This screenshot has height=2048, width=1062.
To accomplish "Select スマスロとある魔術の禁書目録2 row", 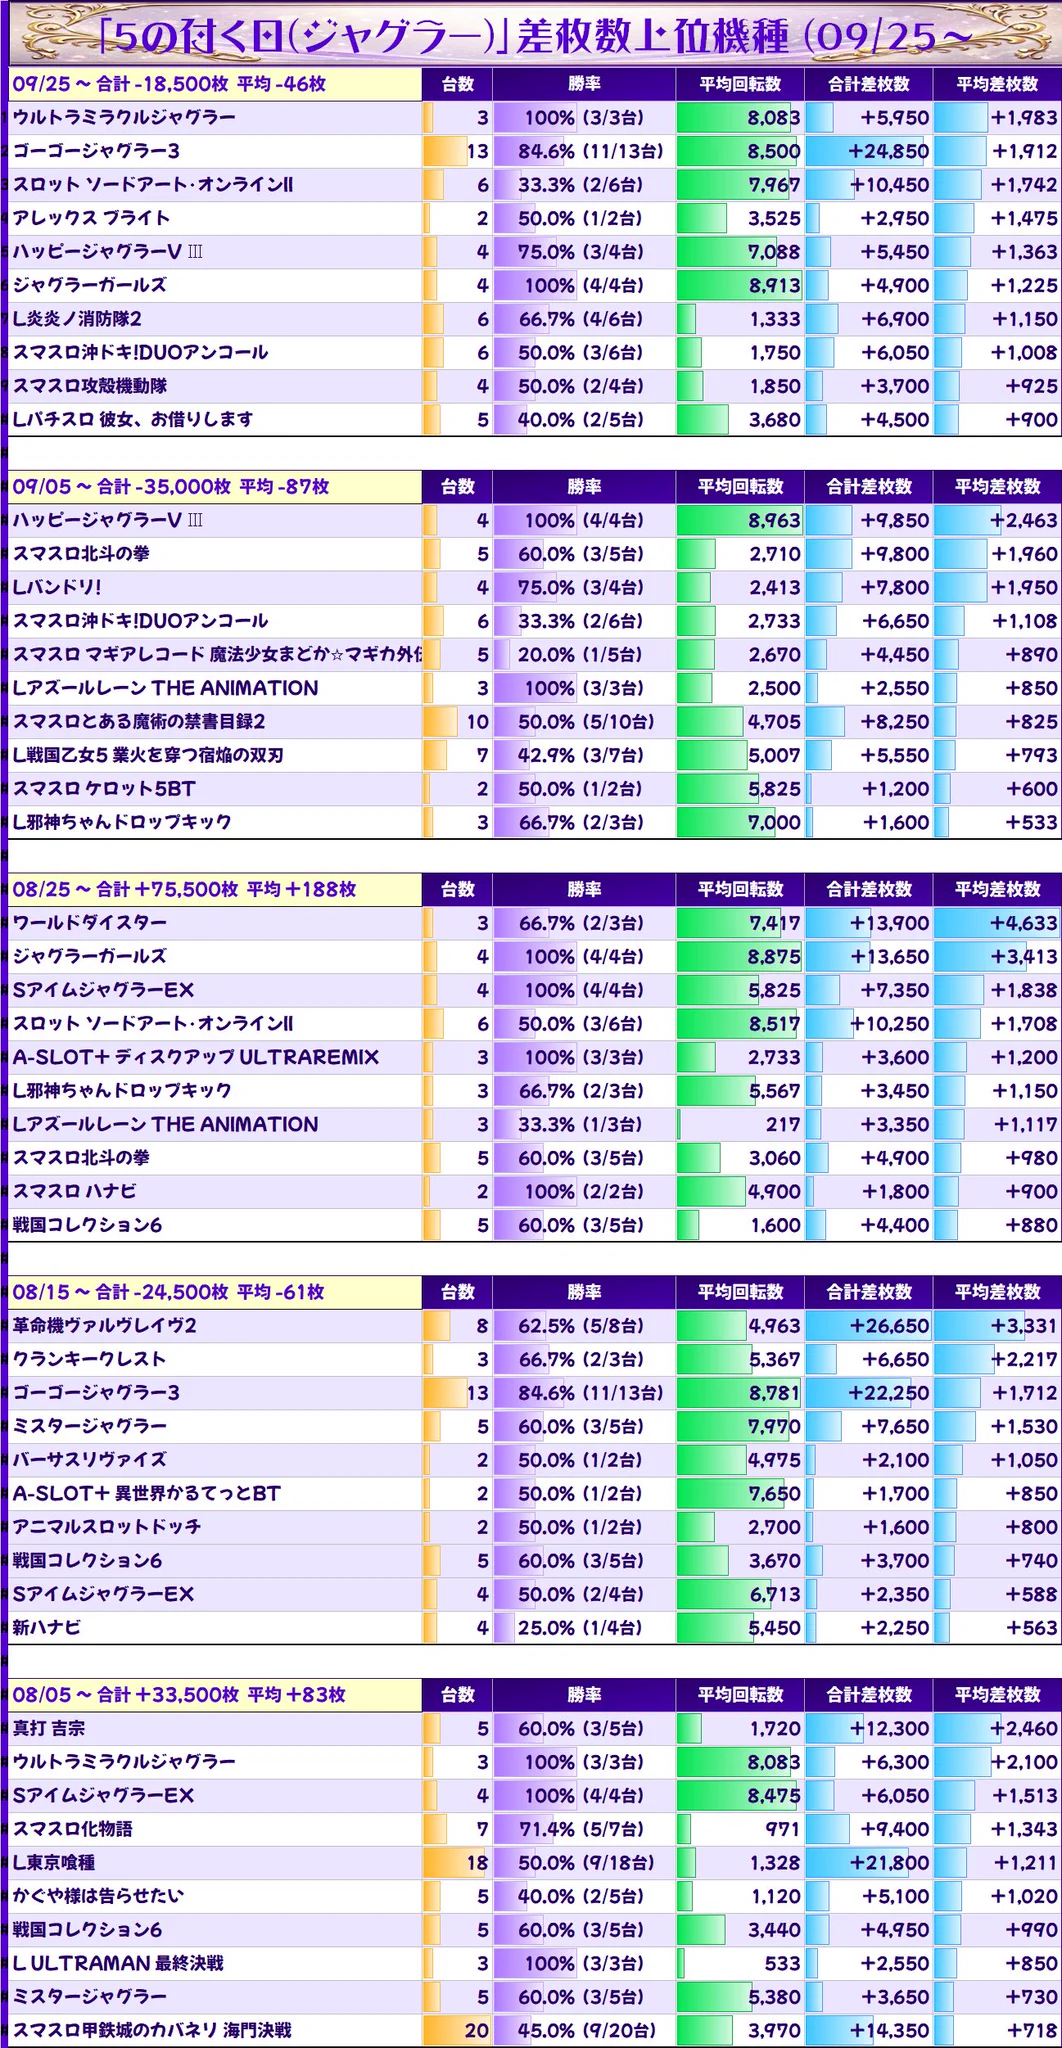I will [x=535, y=722].
